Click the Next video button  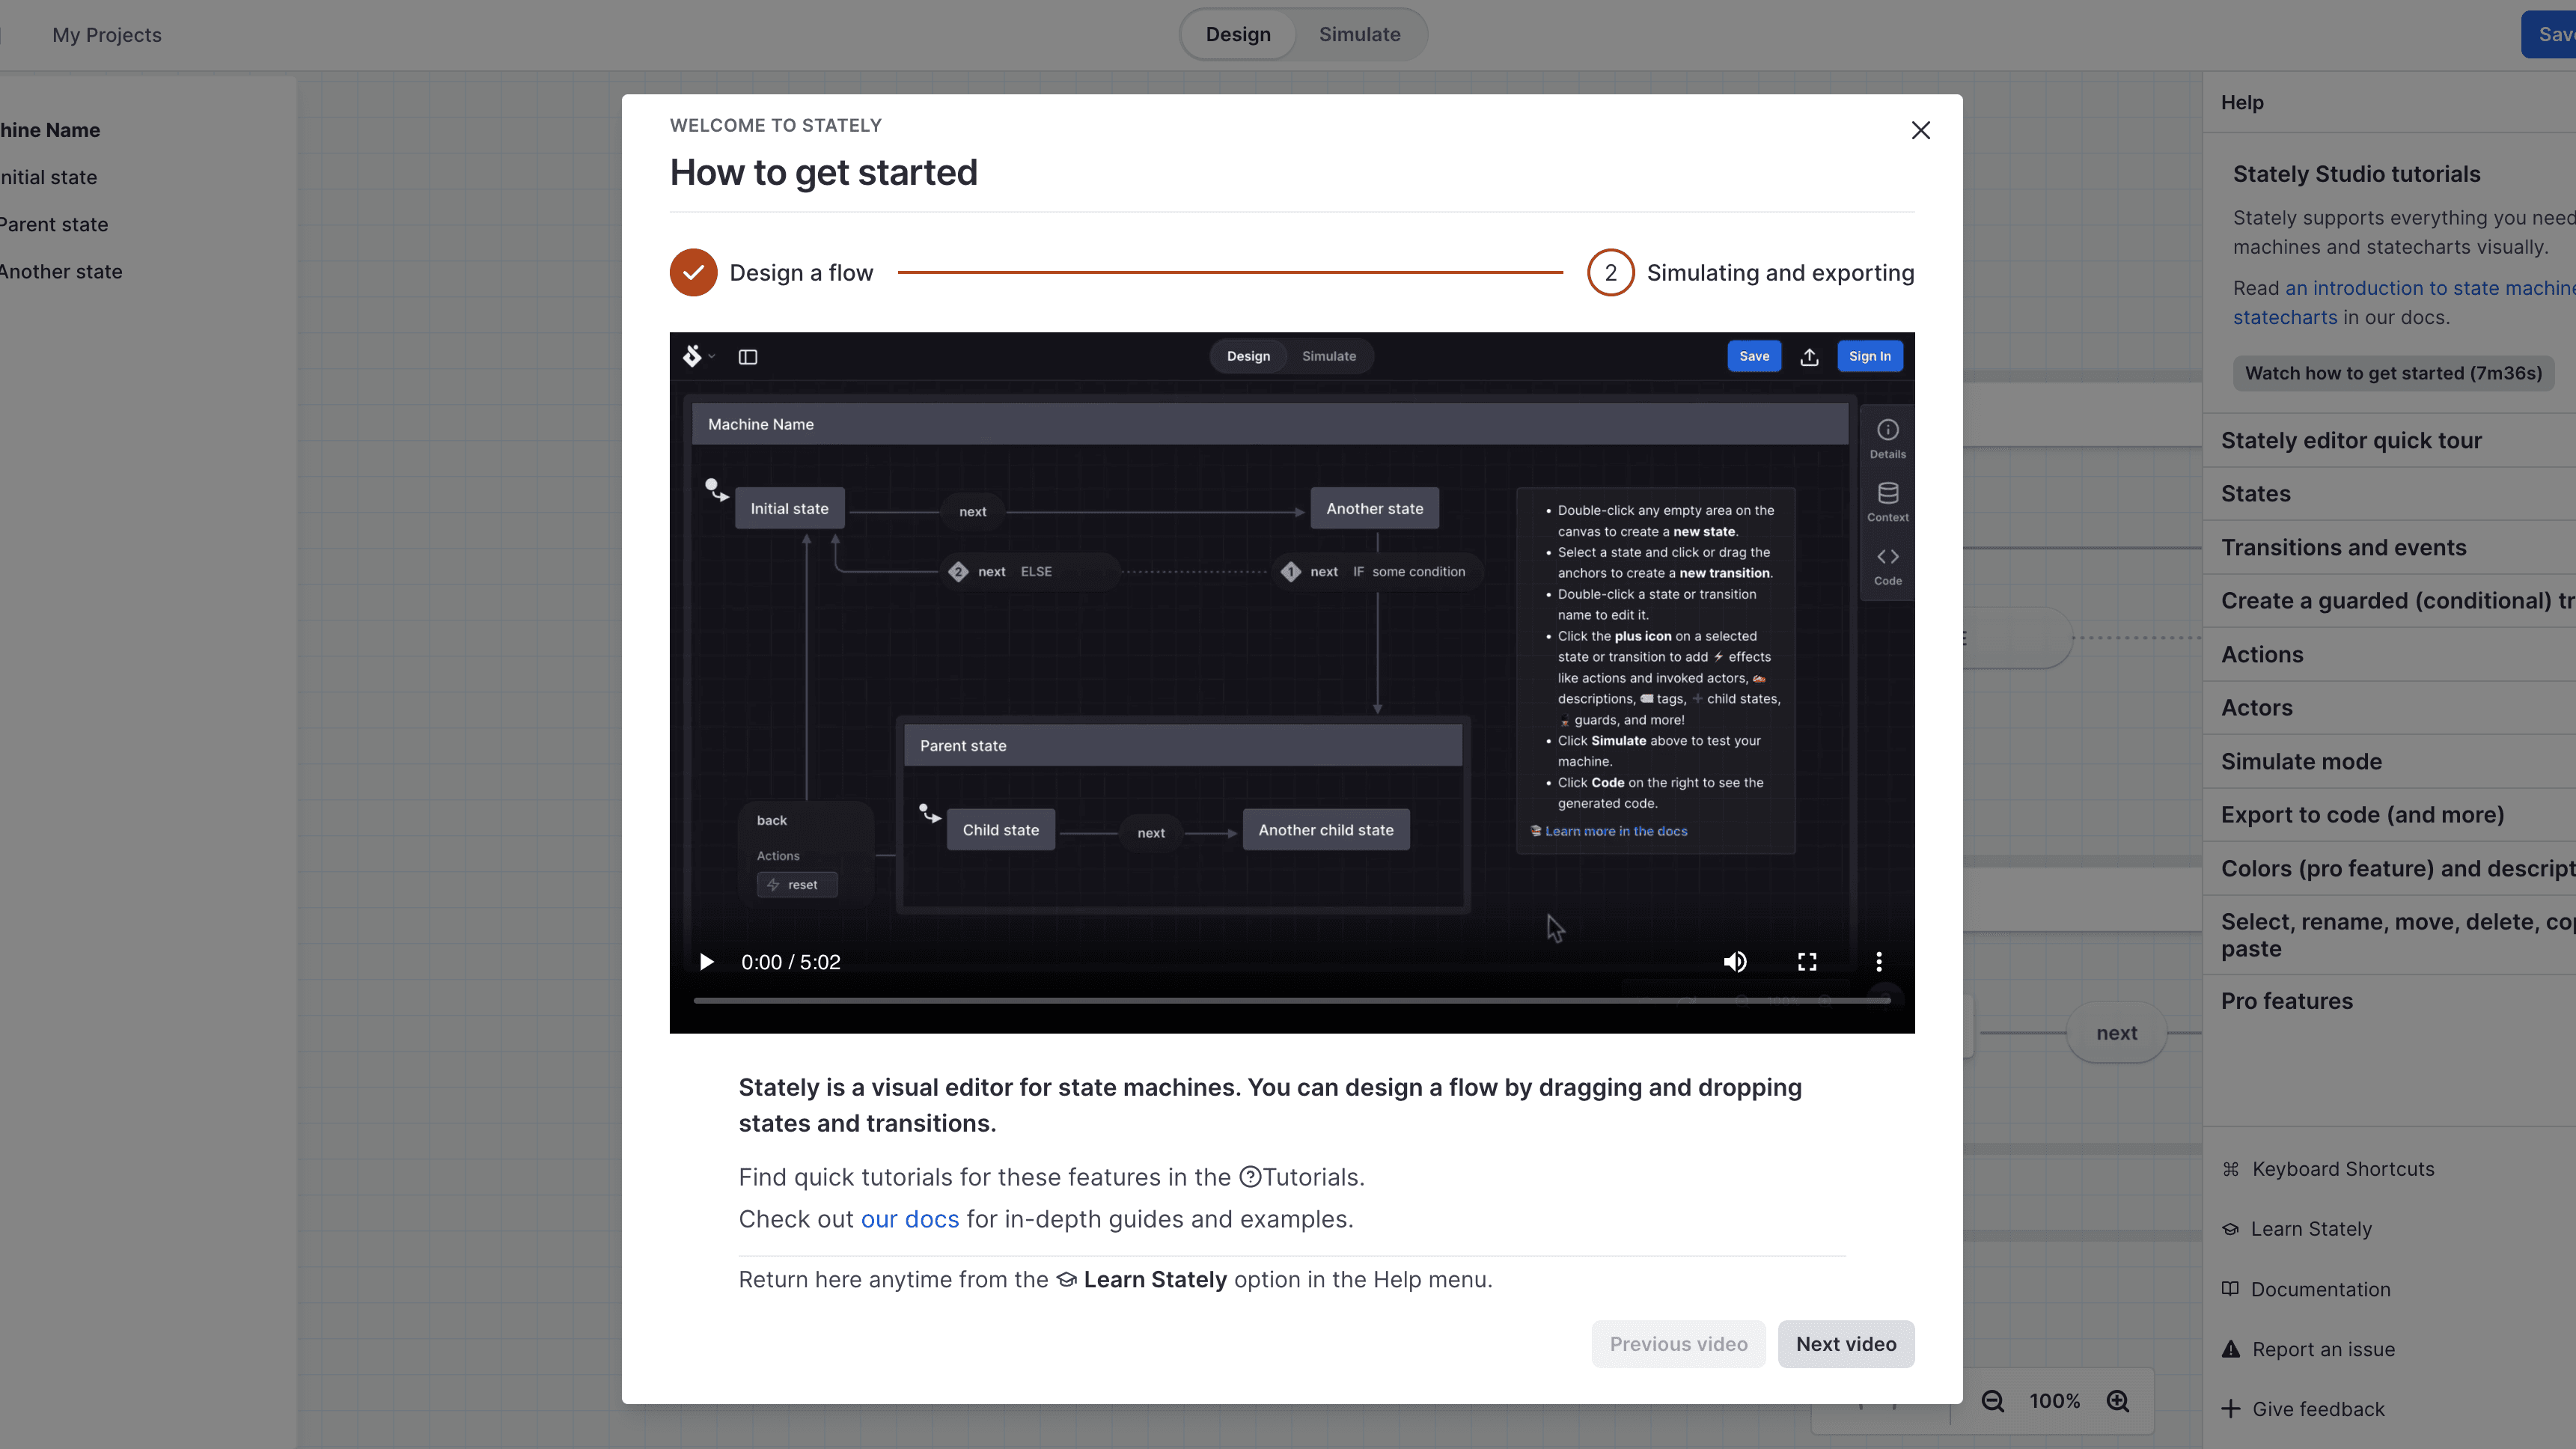1846,1344
